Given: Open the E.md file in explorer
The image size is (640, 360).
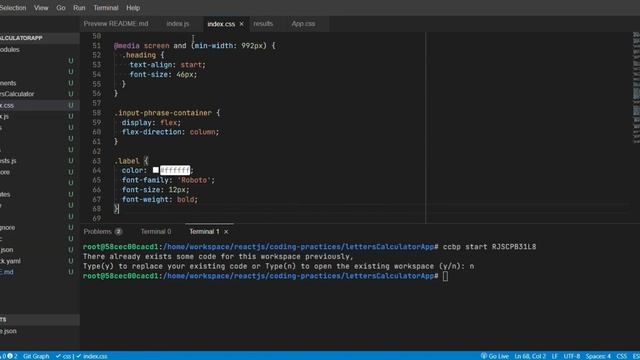Looking at the screenshot, I should tap(7, 272).
